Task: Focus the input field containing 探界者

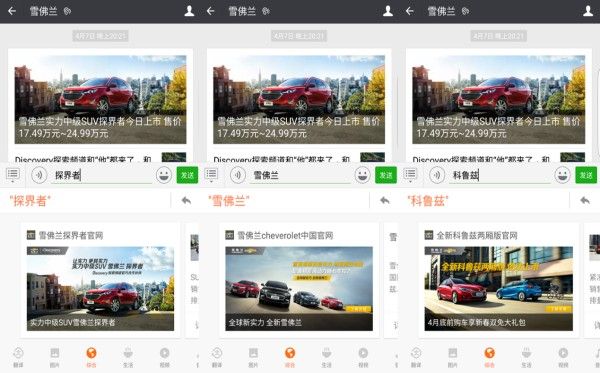Action: (102, 176)
